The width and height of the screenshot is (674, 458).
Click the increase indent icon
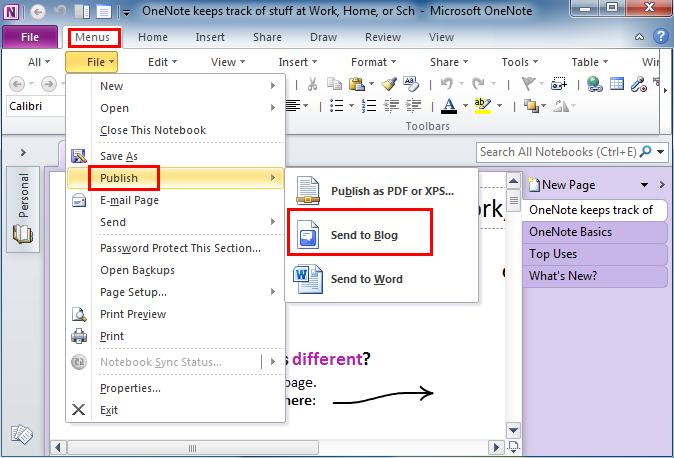pyautogui.click(x=413, y=105)
